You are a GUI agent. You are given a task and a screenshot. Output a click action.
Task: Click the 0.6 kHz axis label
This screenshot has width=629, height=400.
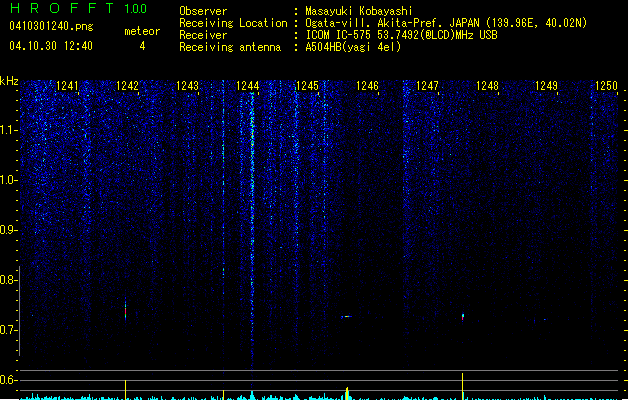(8, 380)
